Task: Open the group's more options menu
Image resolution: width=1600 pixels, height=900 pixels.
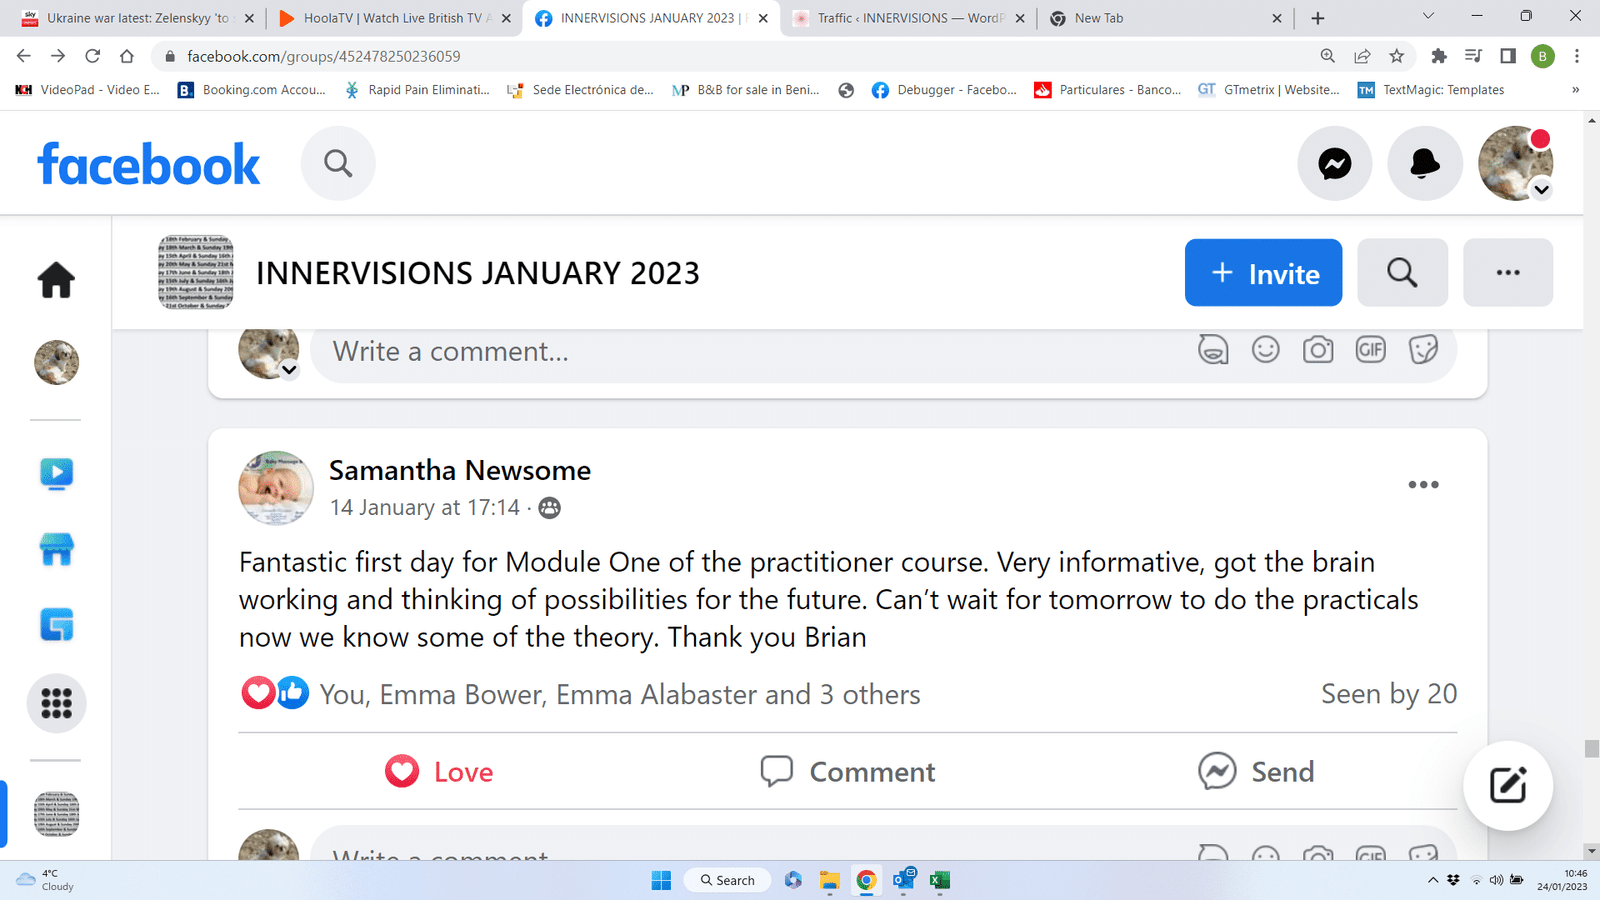Action: [x=1507, y=272]
